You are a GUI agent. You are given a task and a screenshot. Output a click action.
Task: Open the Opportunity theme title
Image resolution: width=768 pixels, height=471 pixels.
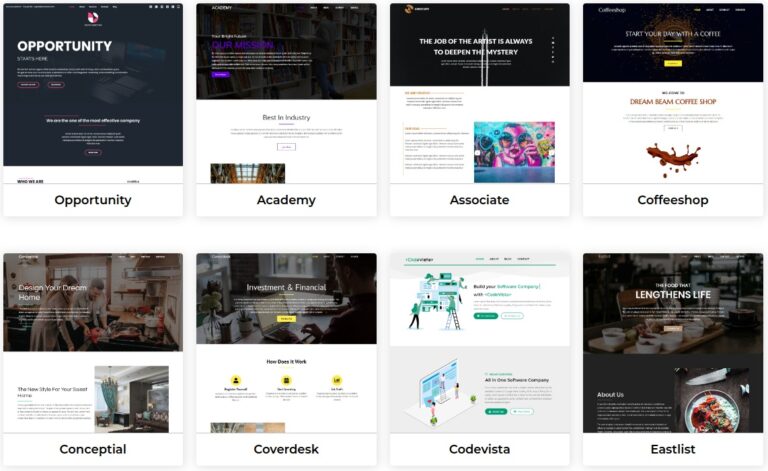(93, 200)
